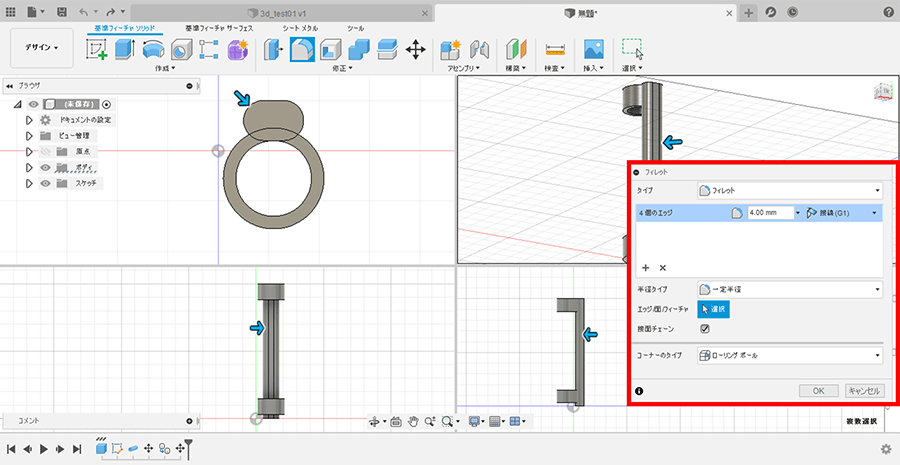Click the plus icon to add an edge selection set
900x465 pixels.
pyautogui.click(x=645, y=268)
